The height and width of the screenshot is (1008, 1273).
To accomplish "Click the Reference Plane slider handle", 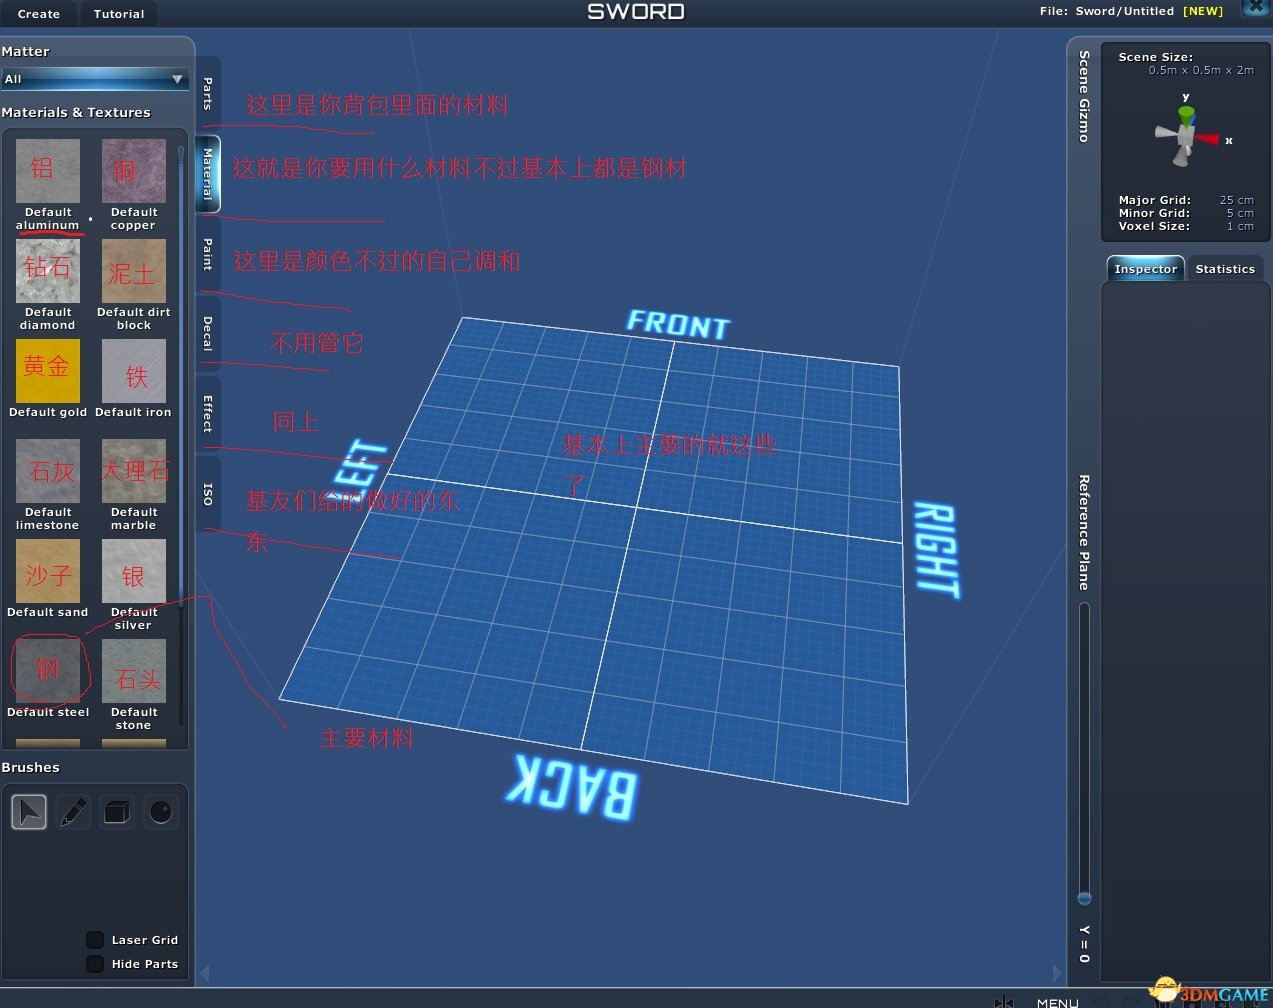I will tap(1084, 897).
